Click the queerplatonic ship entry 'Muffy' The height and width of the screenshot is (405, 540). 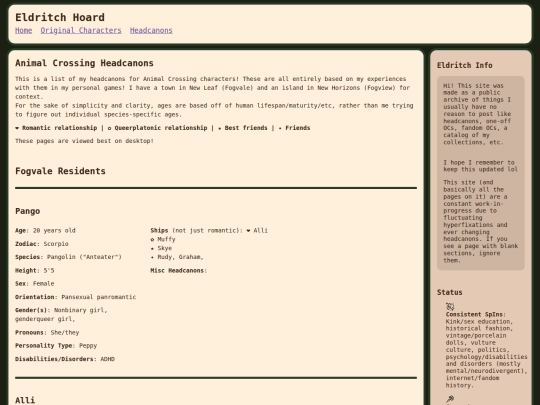pos(163,239)
